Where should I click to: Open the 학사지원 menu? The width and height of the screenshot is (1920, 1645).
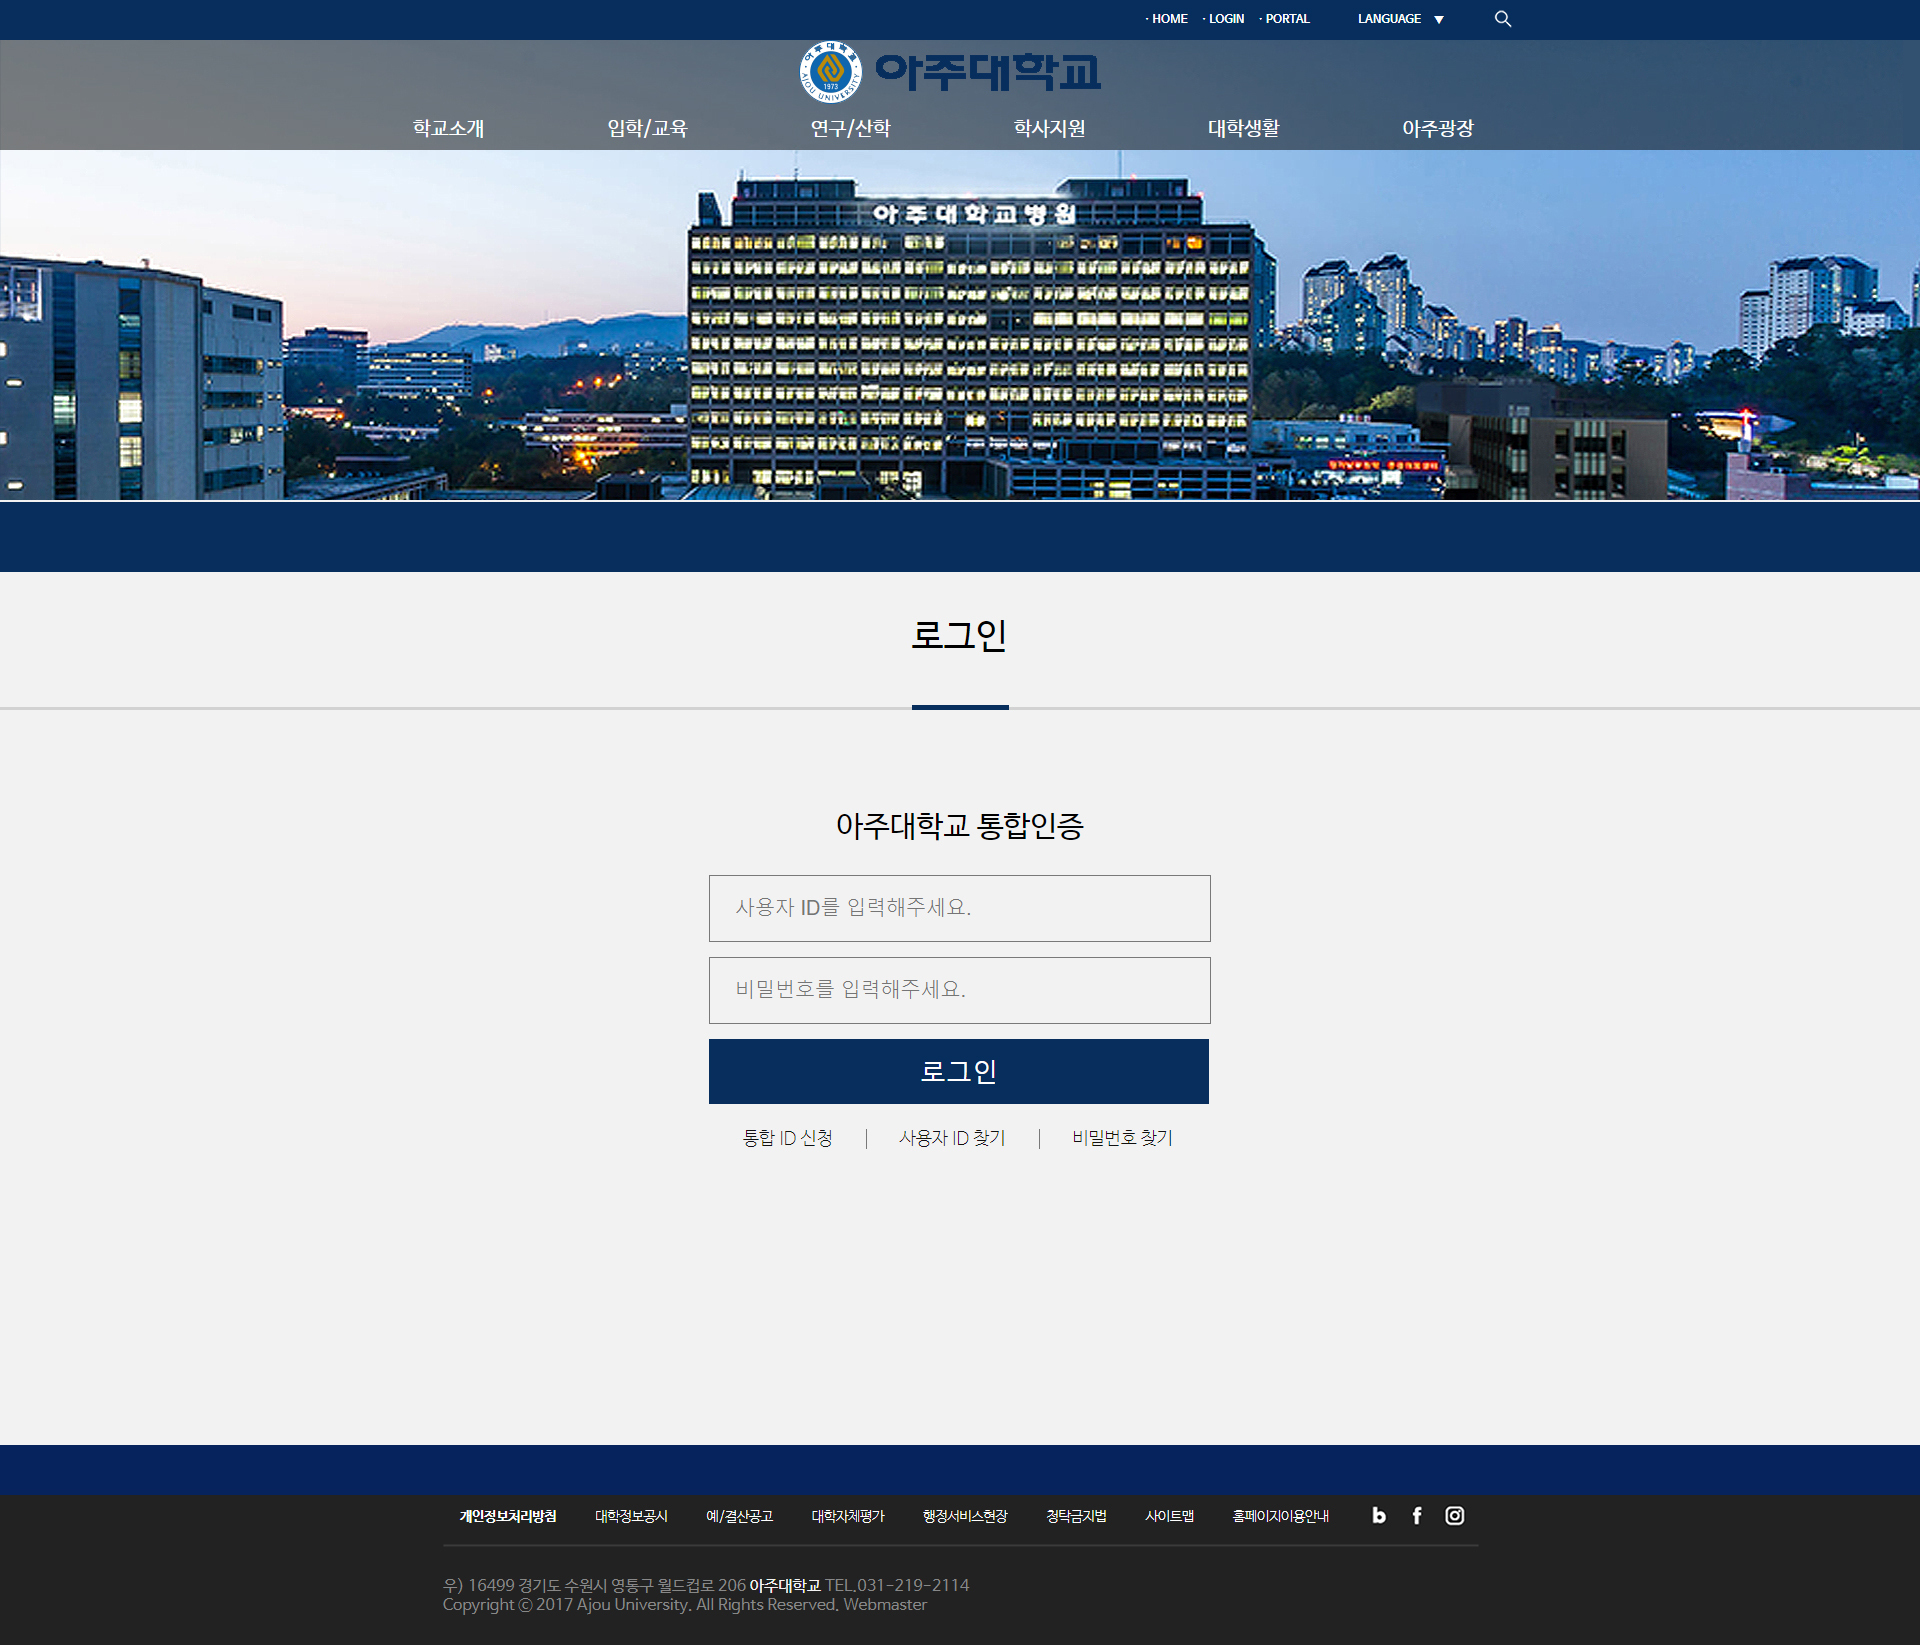[x=1049, y=128]
